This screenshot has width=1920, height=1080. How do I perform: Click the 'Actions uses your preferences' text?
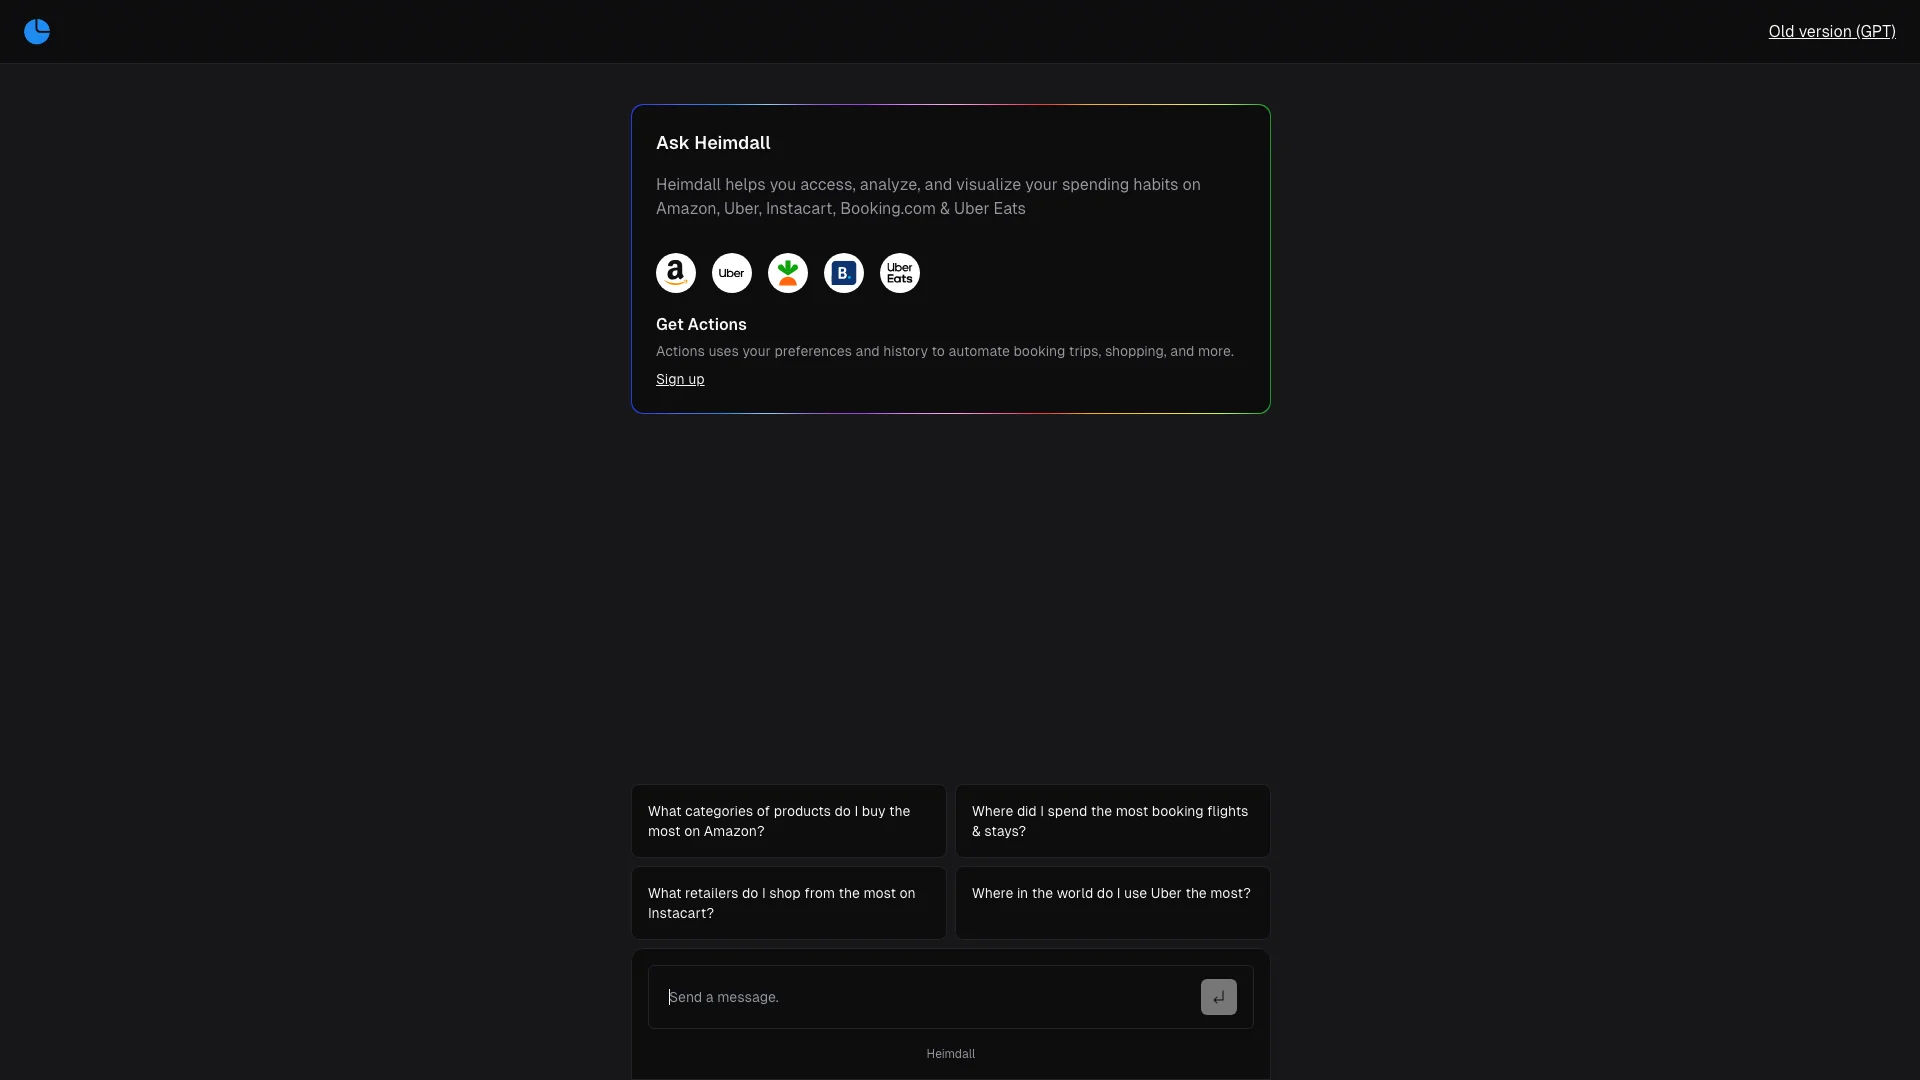click(945, 351)
